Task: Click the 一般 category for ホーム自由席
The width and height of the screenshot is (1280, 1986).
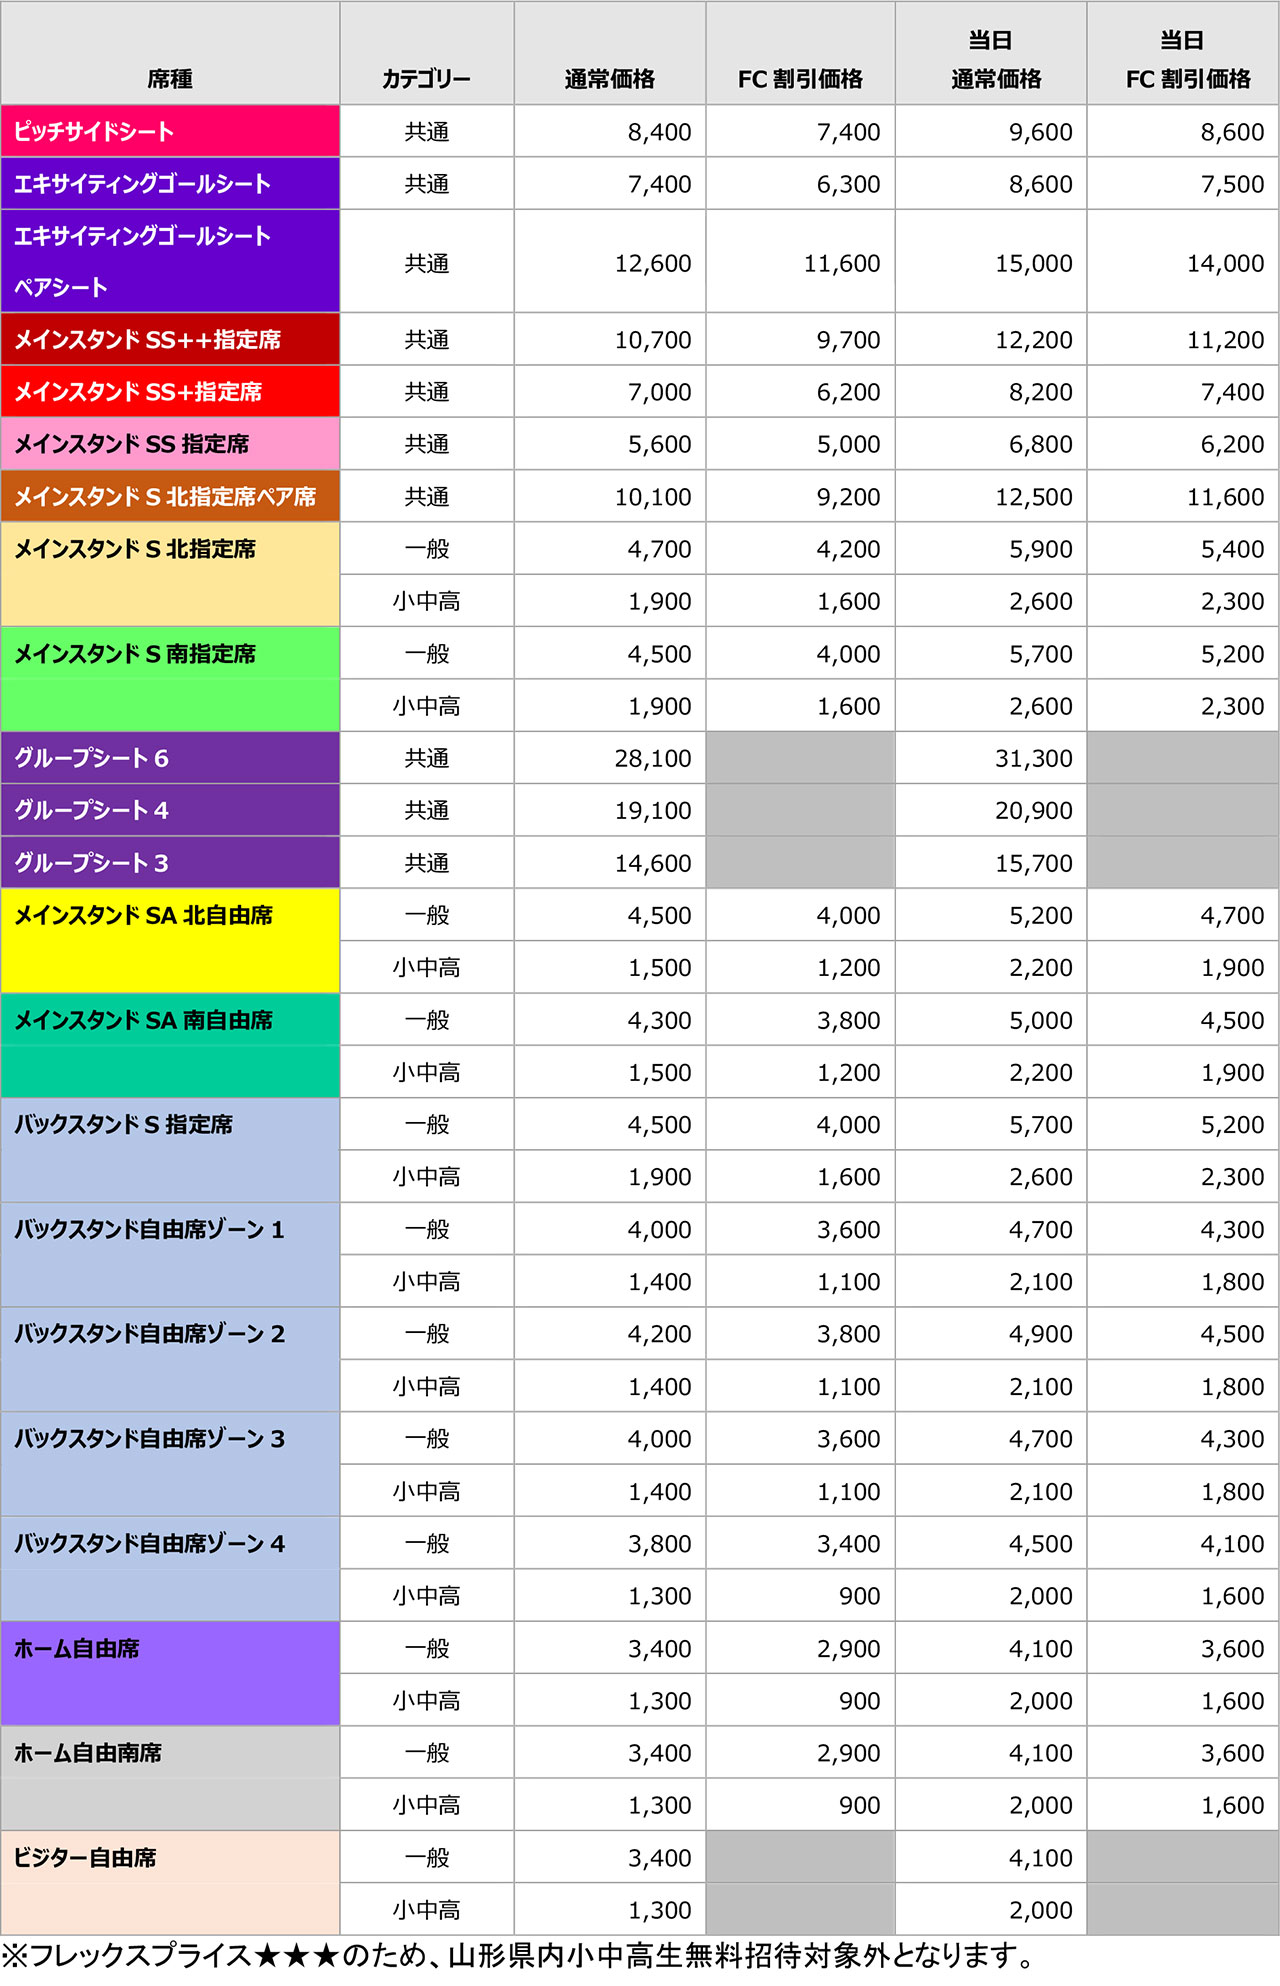Action: coord(426,1648)
